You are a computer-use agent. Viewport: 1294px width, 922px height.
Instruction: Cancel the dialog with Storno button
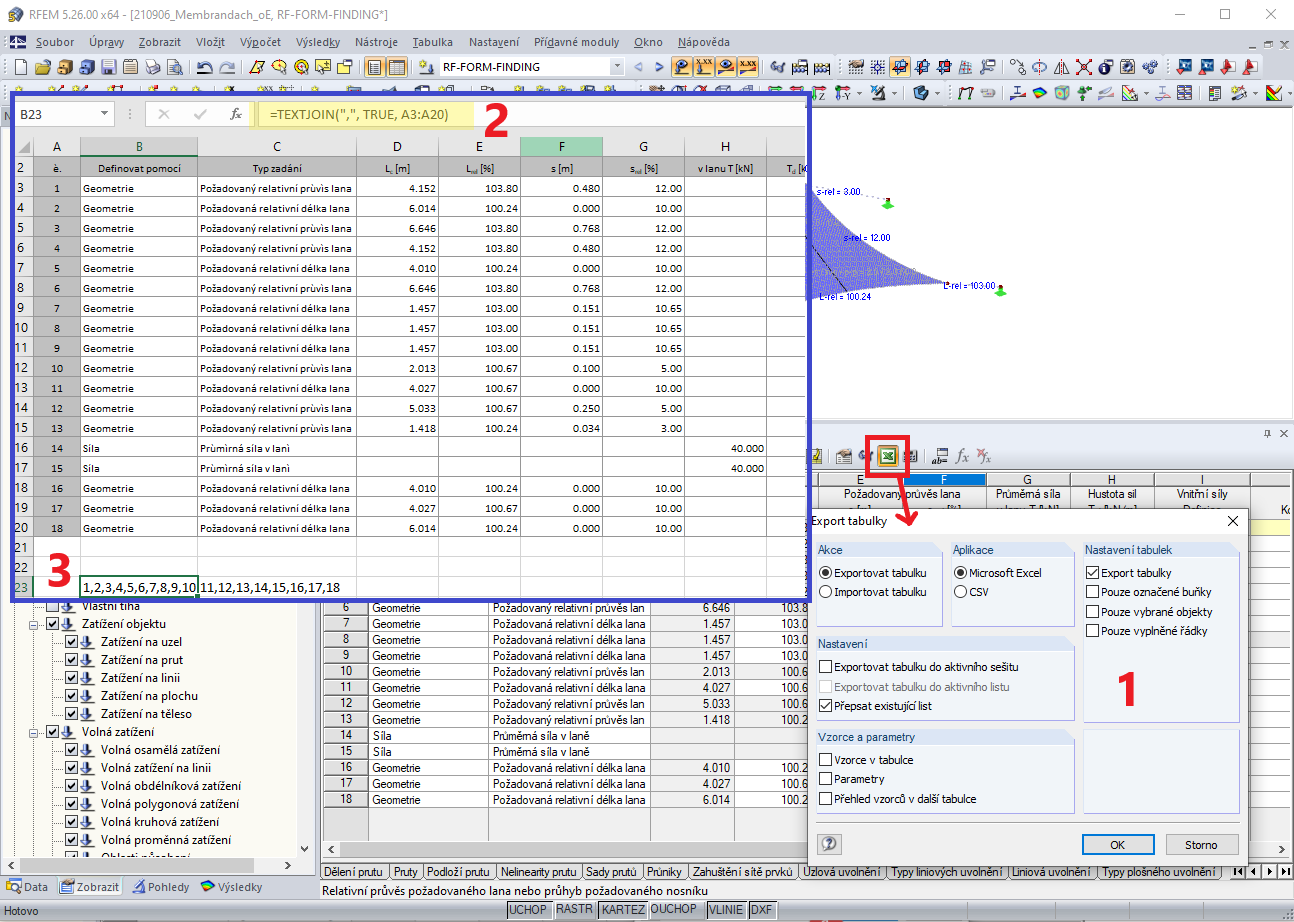coord(1201,845)
